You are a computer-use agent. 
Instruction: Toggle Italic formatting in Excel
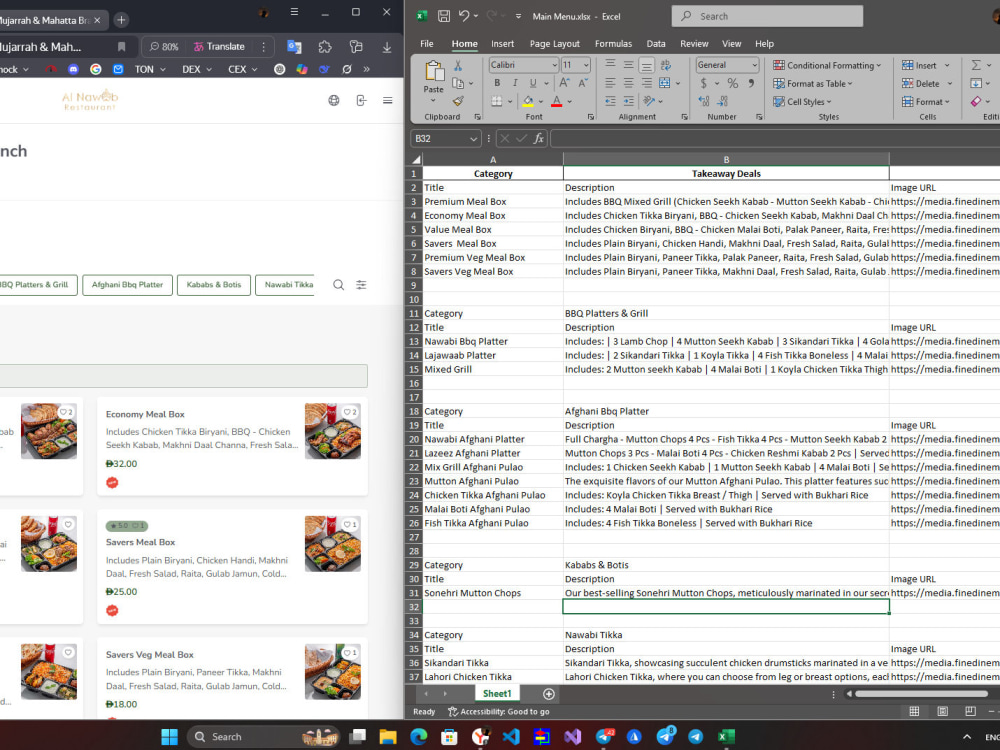tap(515, 83)
